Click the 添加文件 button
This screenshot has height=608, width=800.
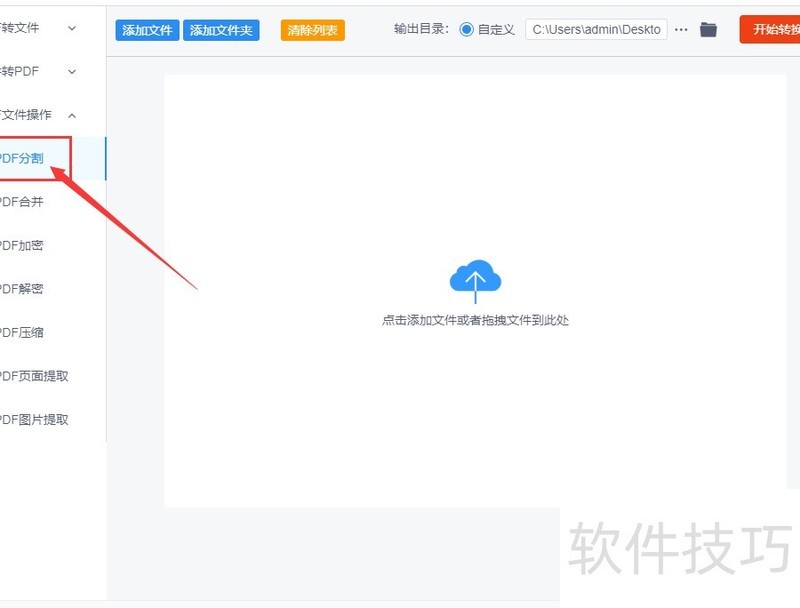click(x=146, y=29)
